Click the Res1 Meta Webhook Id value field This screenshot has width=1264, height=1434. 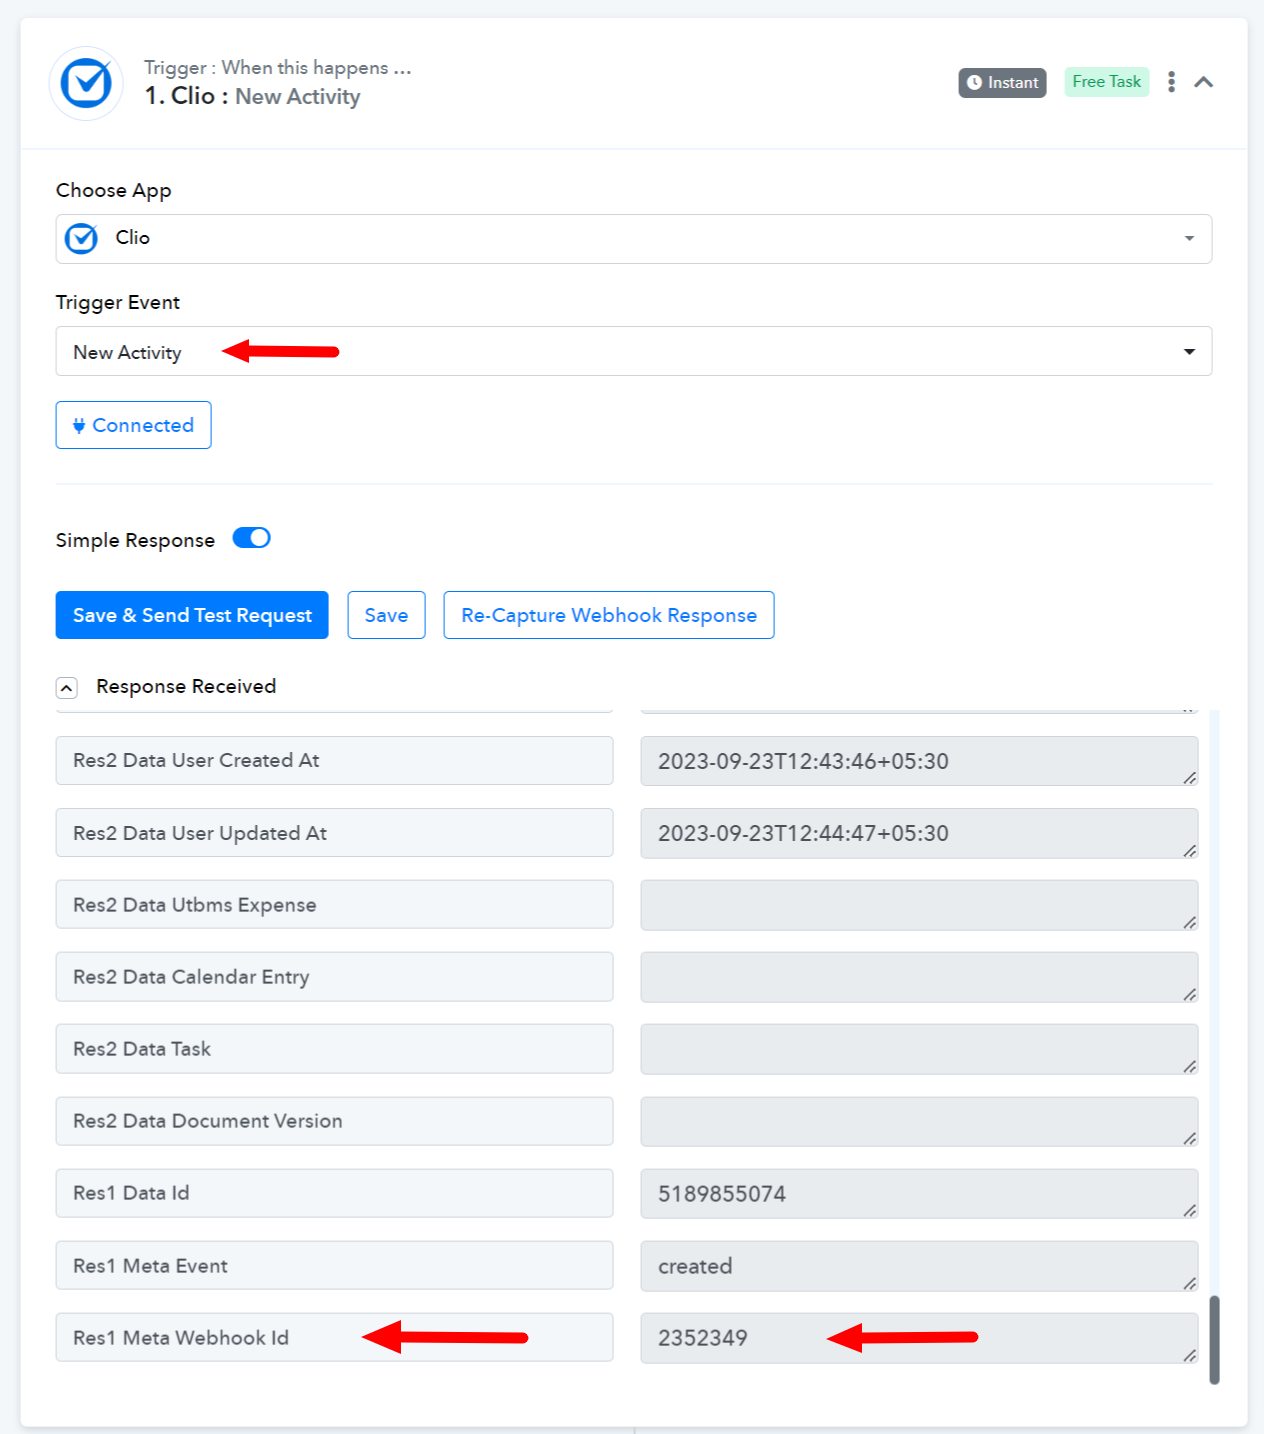tap(919, 1338)
